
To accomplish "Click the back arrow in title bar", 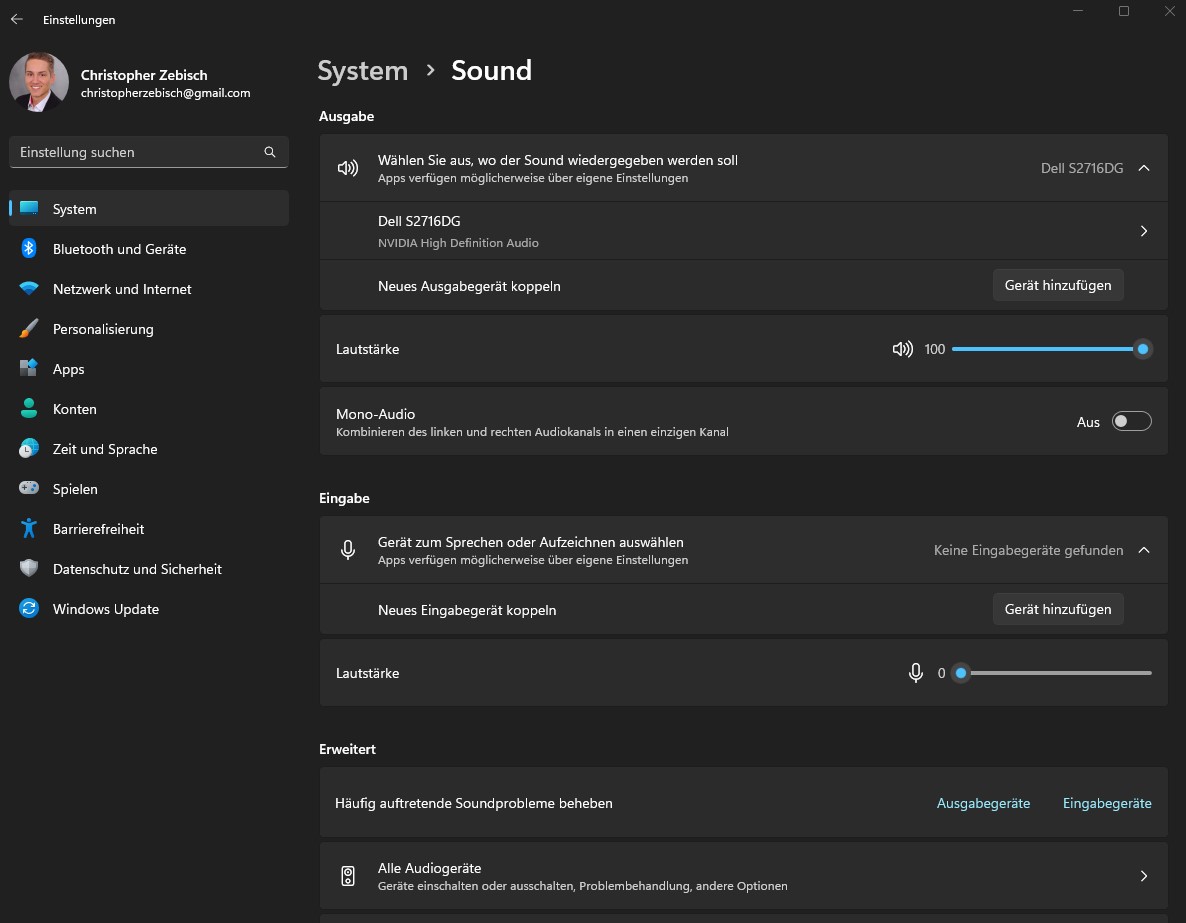I will [x=17, y=19].
